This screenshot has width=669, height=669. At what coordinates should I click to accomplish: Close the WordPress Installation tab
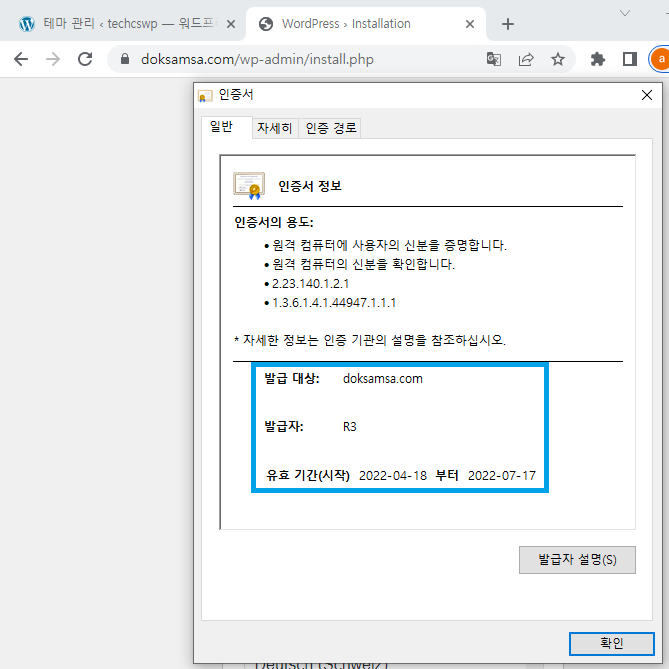tap(470, 24)
